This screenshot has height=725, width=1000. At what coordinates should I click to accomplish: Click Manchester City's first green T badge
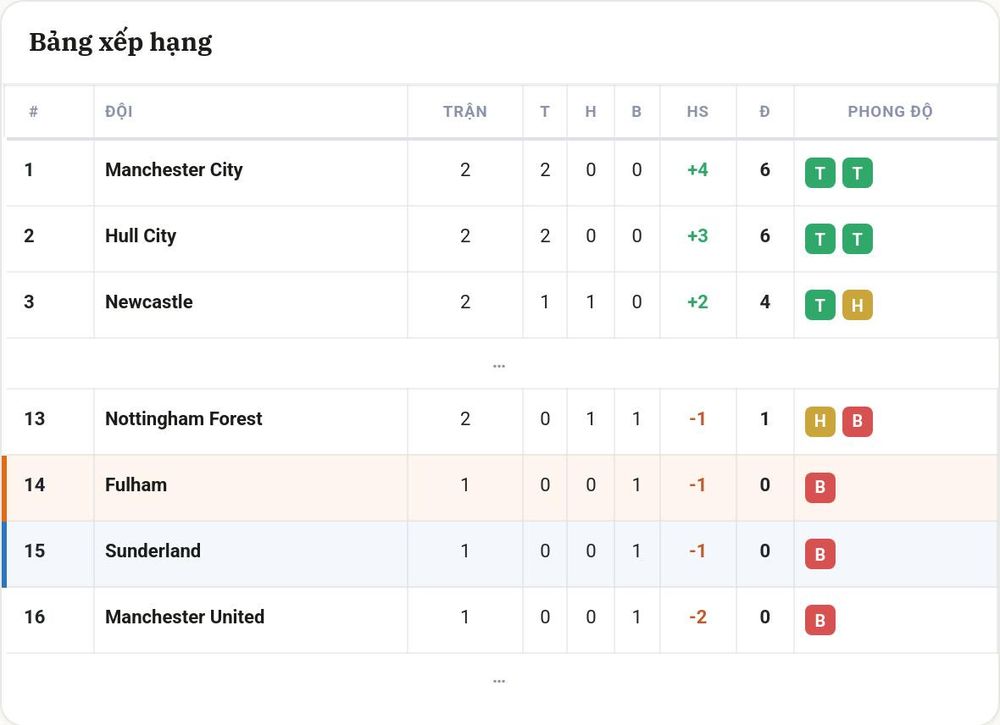coord(820,173)
